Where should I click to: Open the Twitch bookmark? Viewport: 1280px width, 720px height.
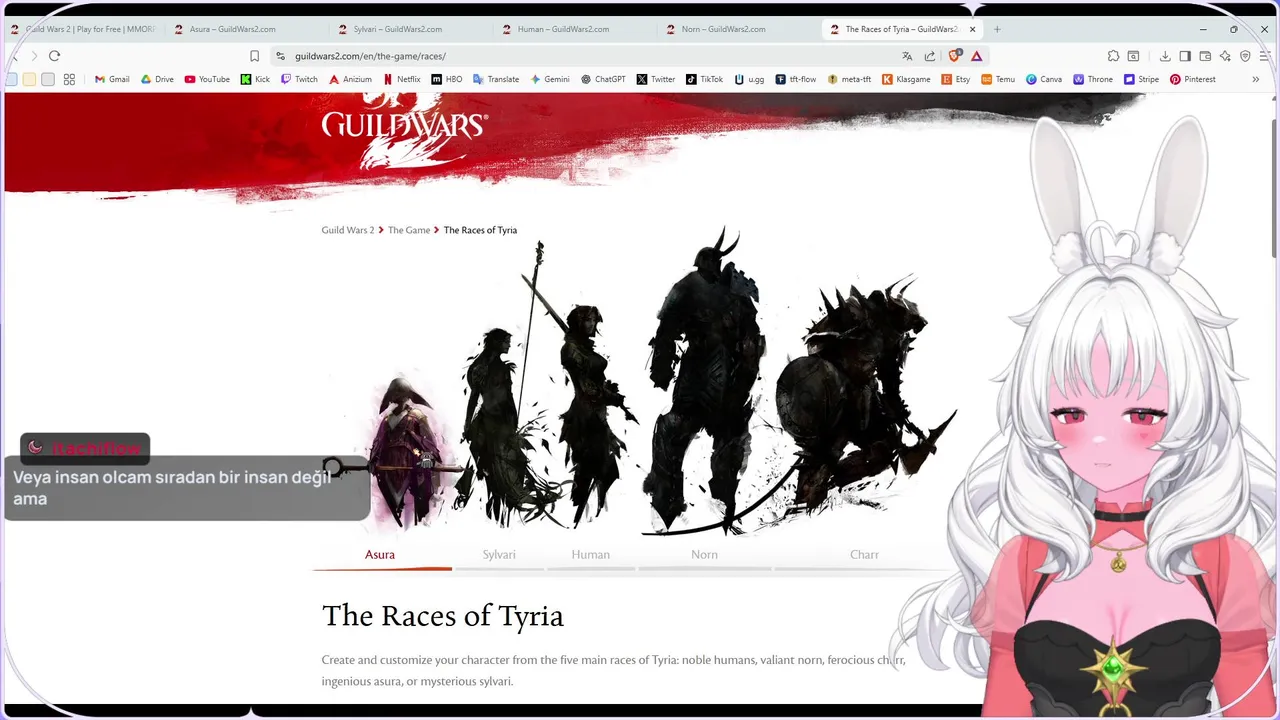(x=299, y=79)
